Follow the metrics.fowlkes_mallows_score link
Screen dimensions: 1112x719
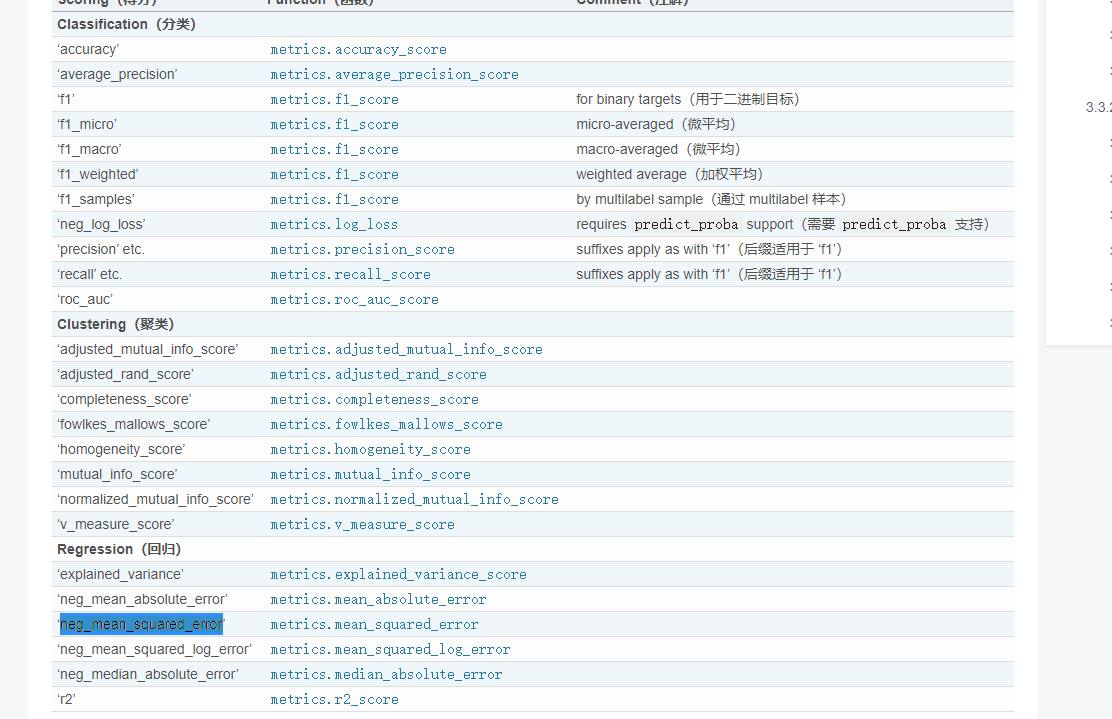386,425
